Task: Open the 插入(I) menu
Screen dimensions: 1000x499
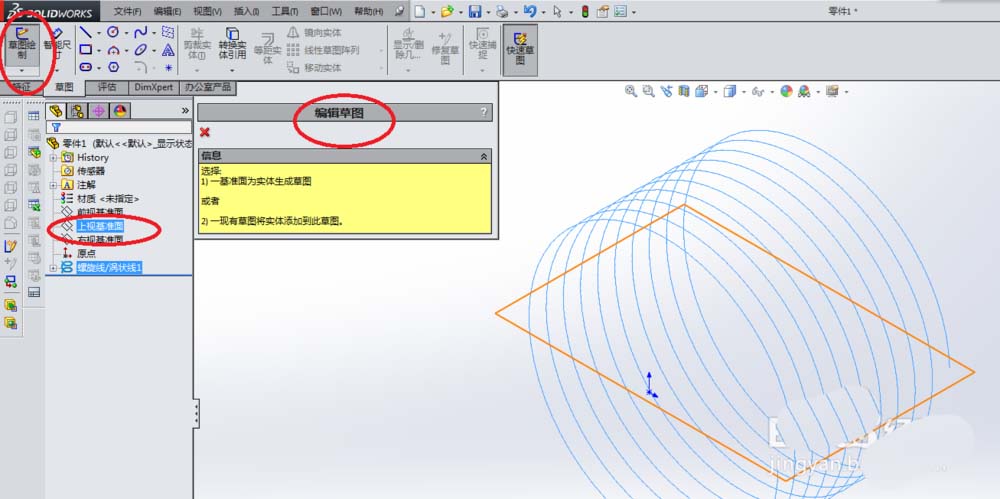Action: tap(247, 11)
